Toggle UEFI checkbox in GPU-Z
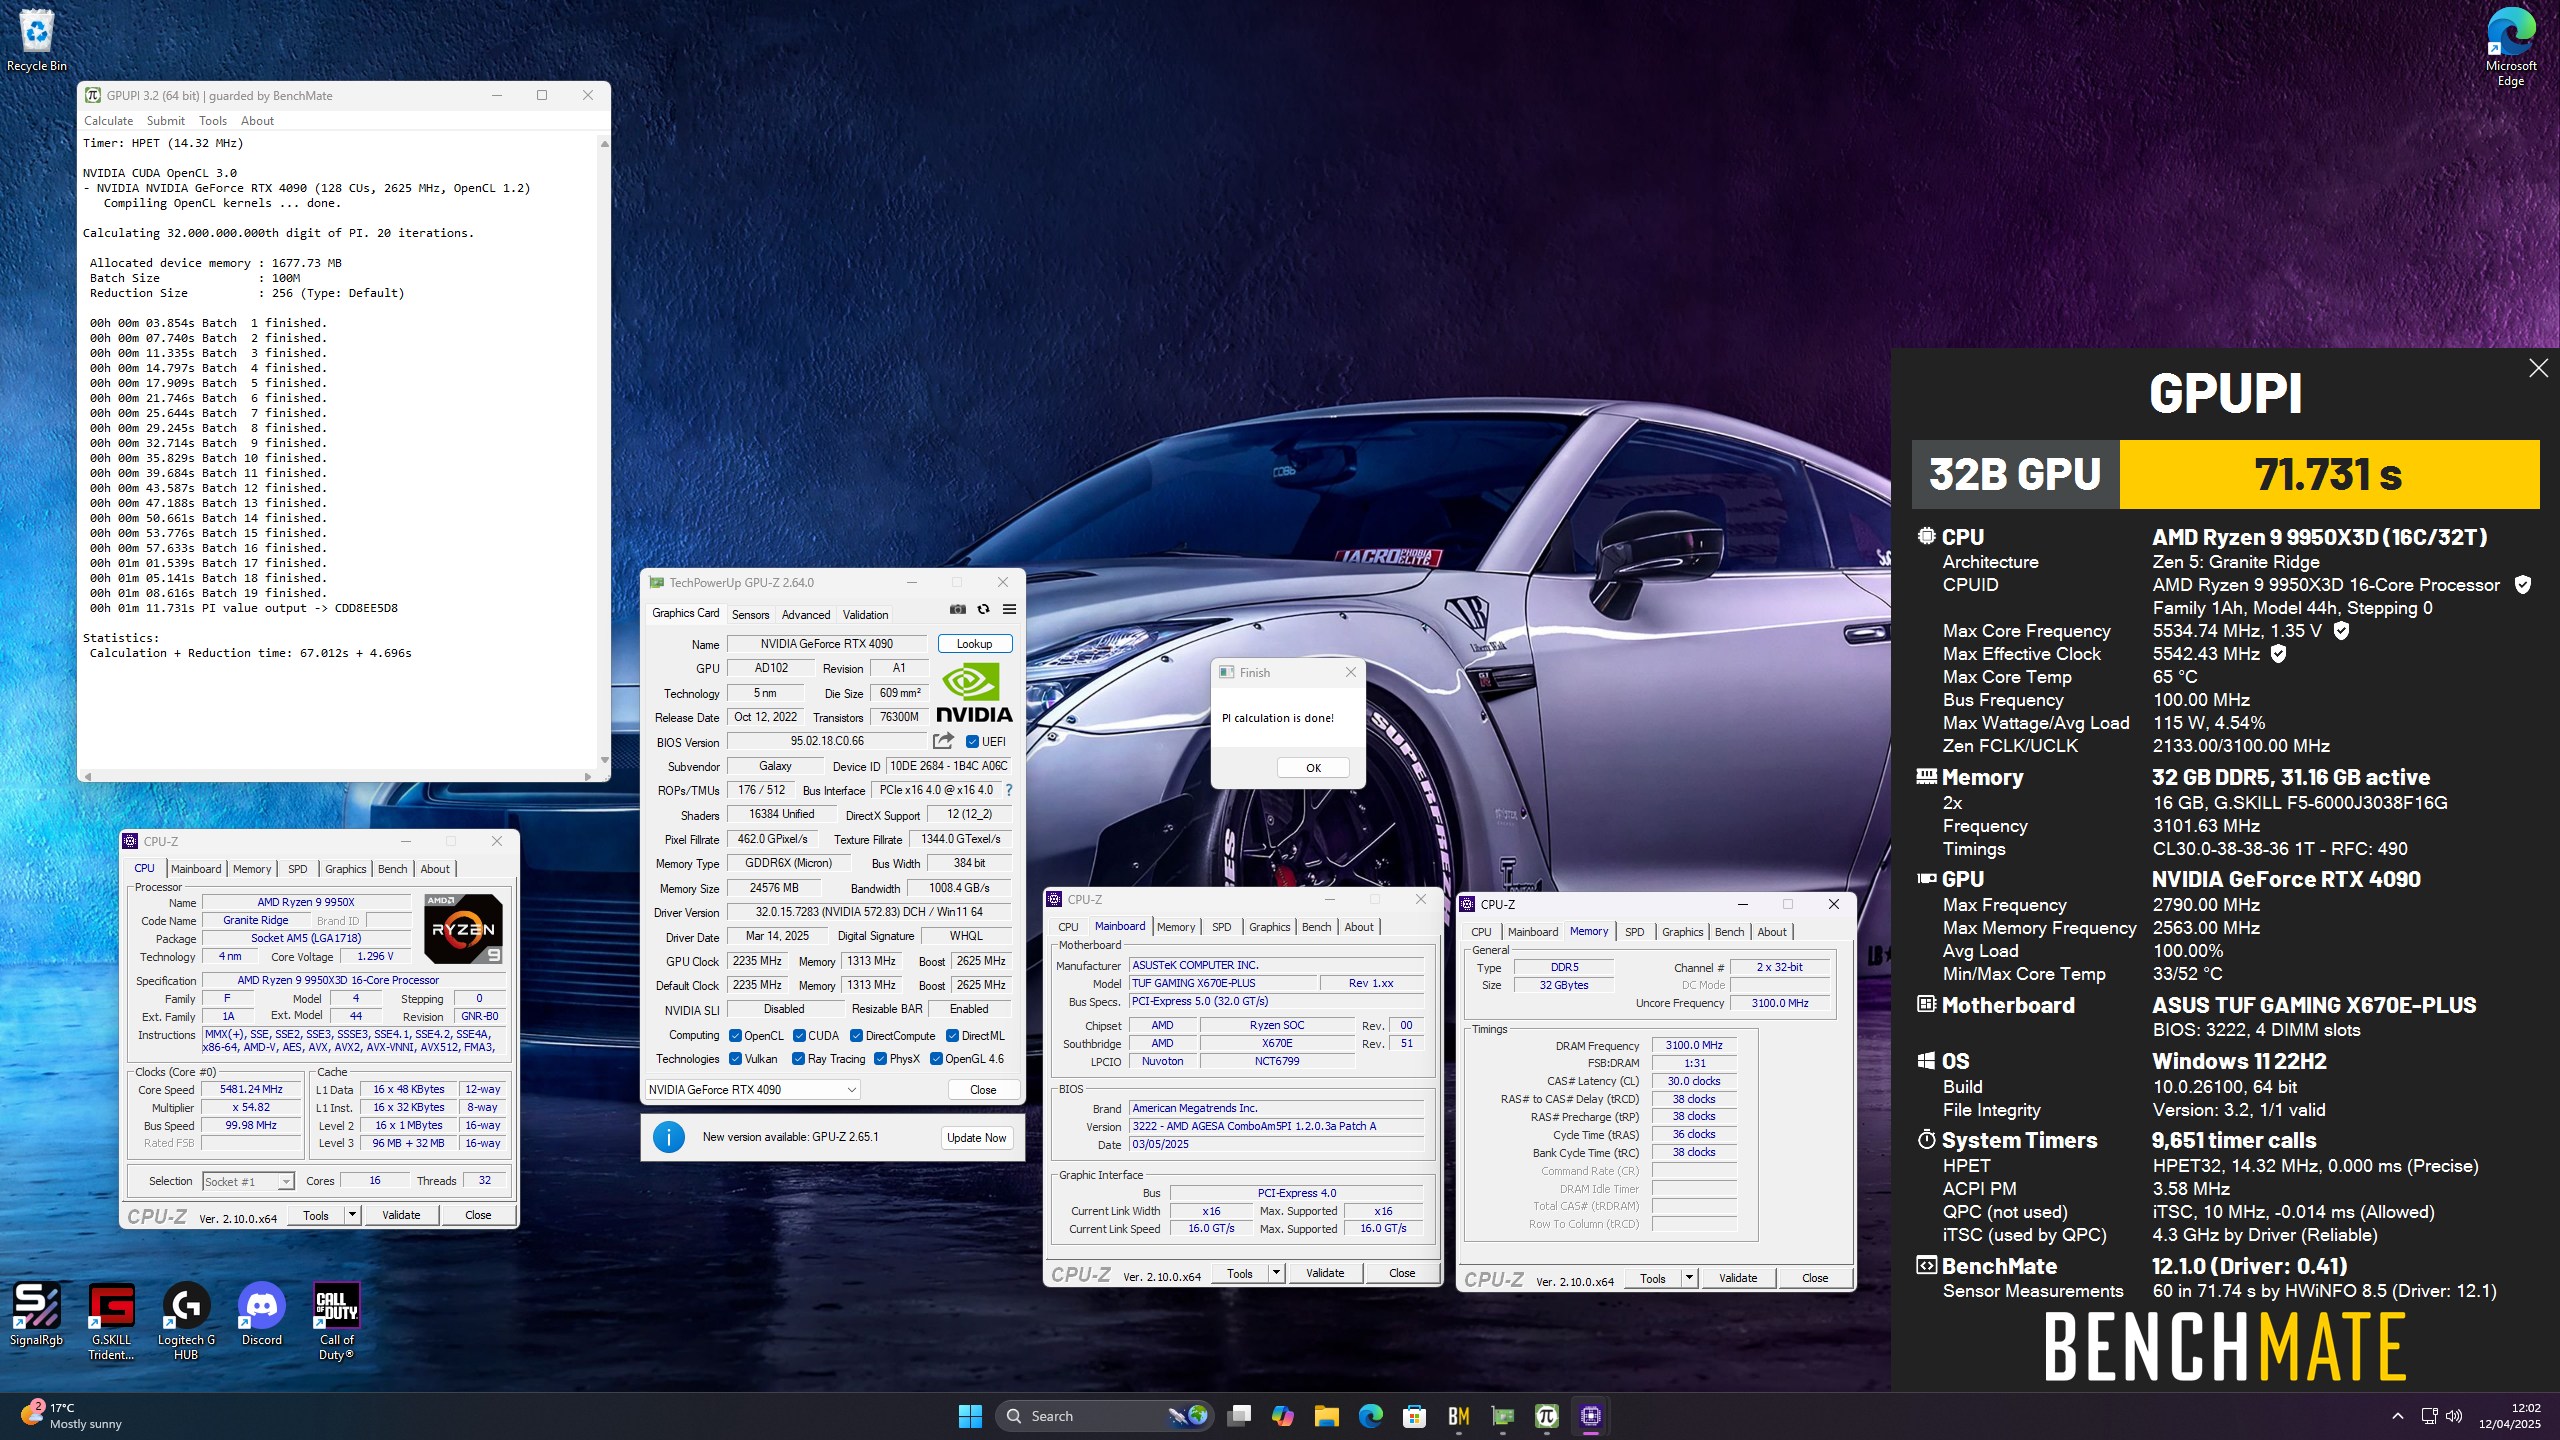 click(972, 742)
